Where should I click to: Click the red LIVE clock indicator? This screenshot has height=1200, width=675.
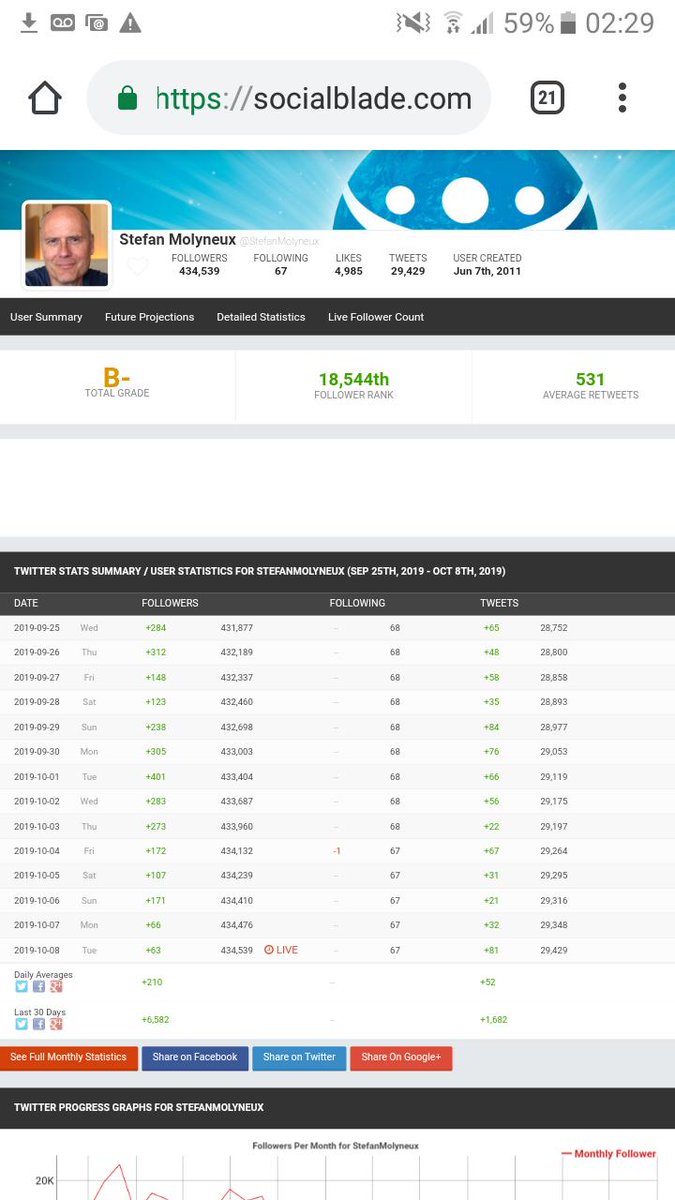[x=281, y=950]
